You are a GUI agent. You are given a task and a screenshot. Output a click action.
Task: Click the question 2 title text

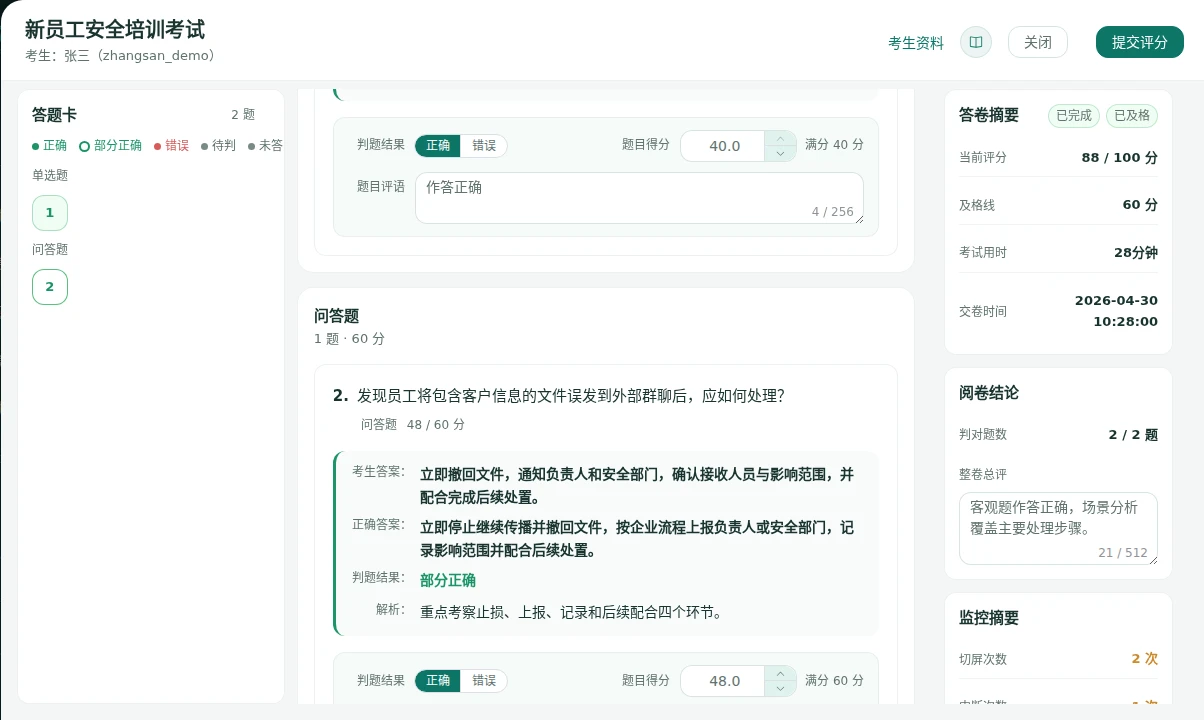pyautogui.click(x=571, y=396)
